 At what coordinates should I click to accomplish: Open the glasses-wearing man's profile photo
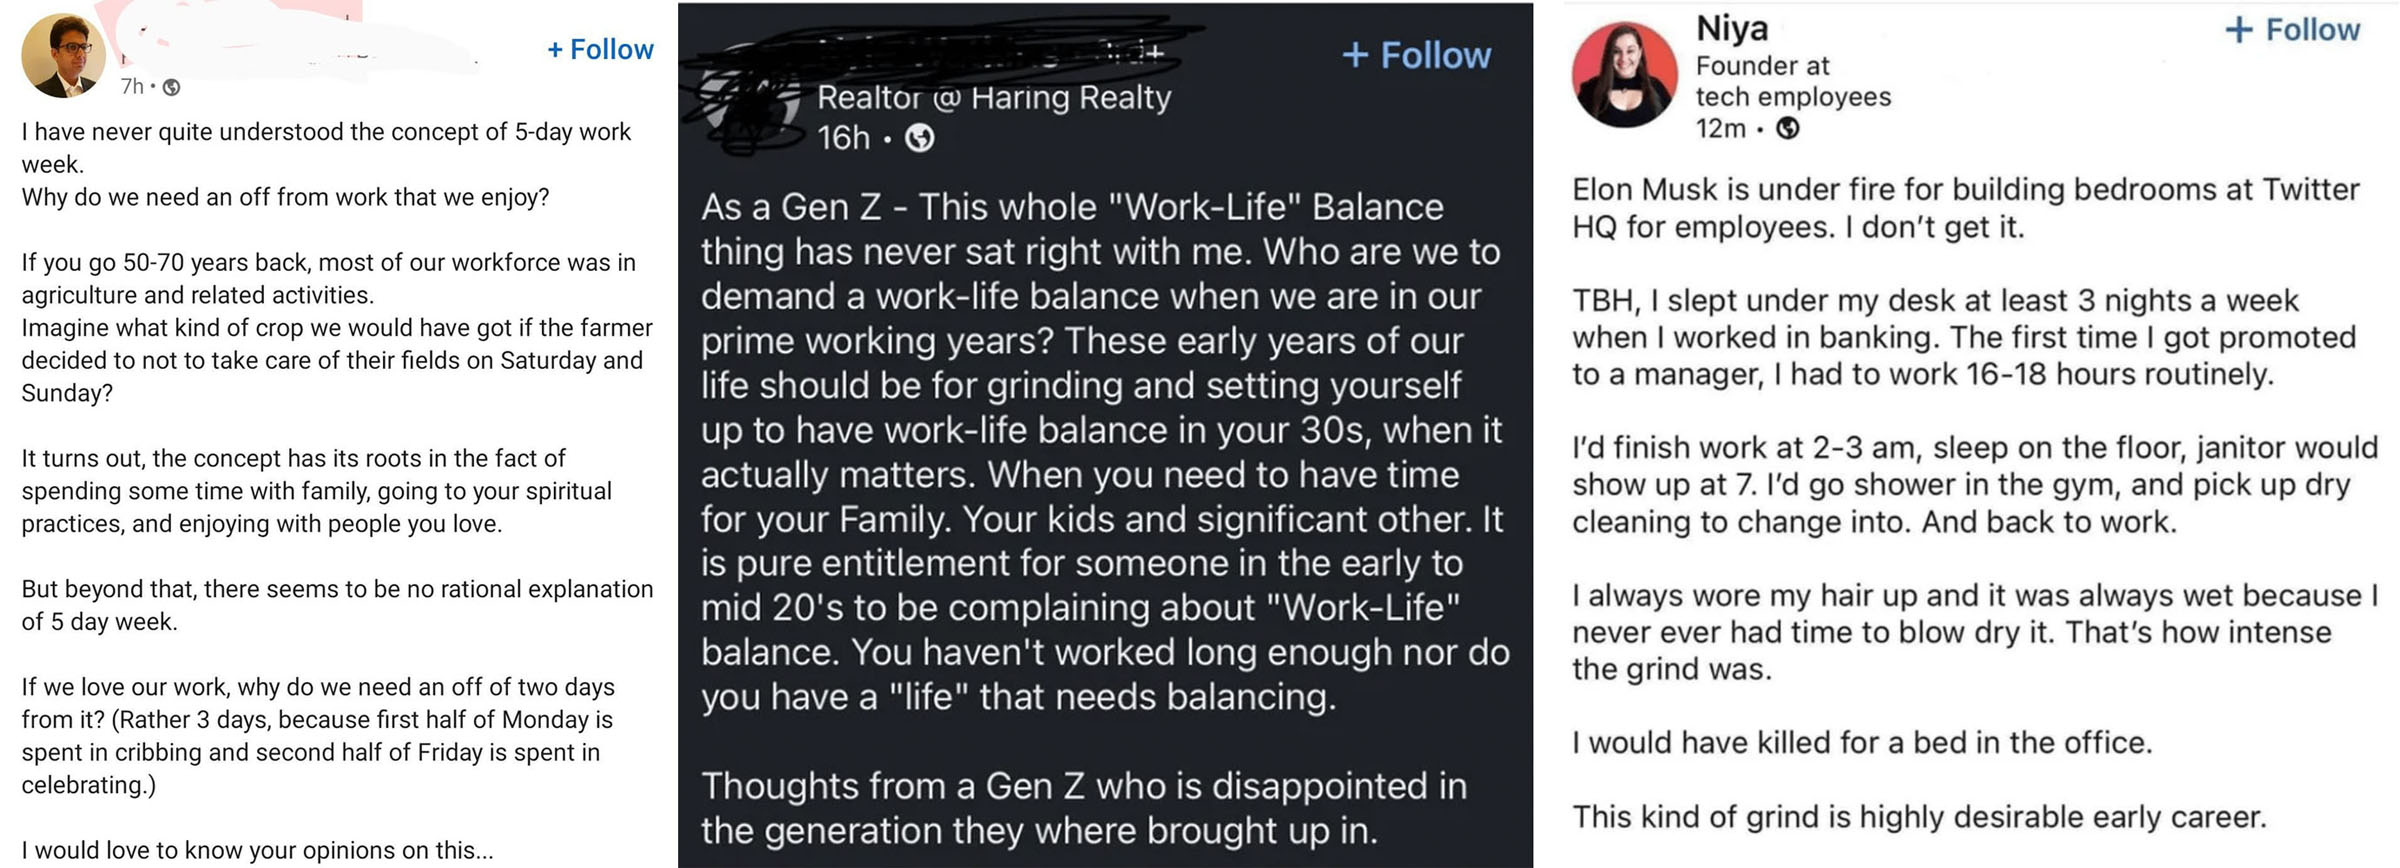click(64, 56)
